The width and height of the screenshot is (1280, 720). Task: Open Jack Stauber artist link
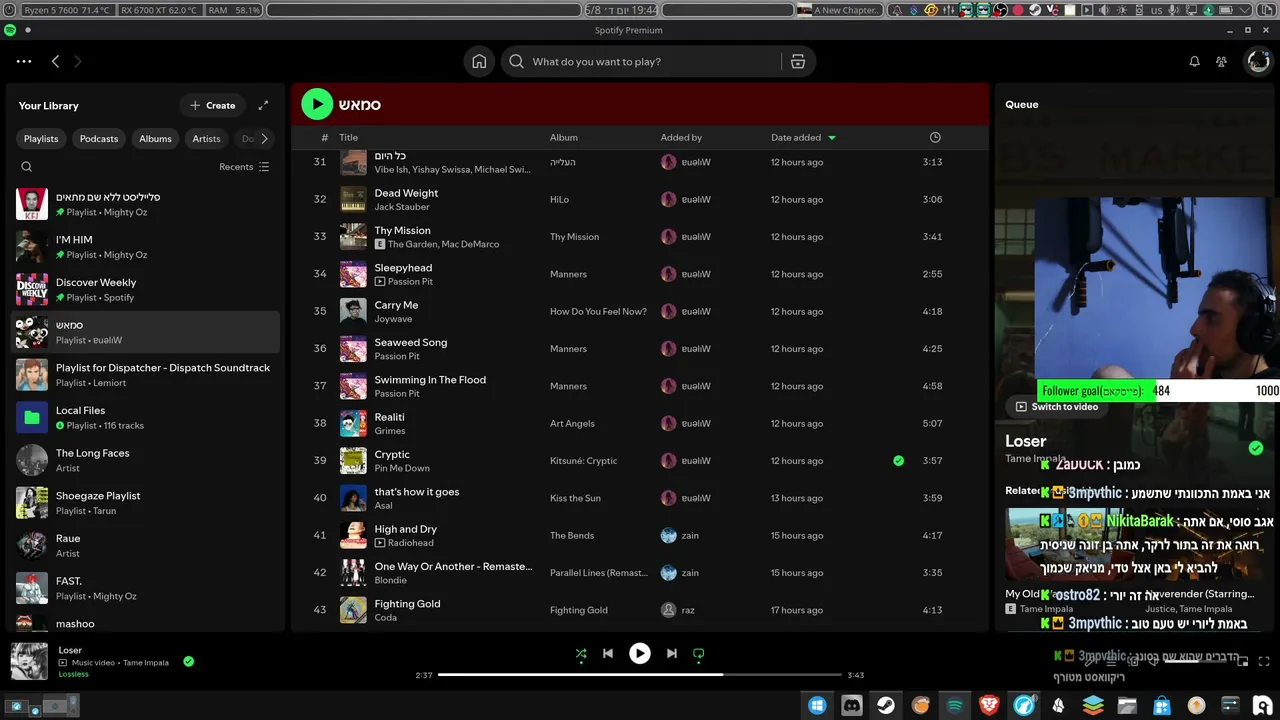(402, 207)
